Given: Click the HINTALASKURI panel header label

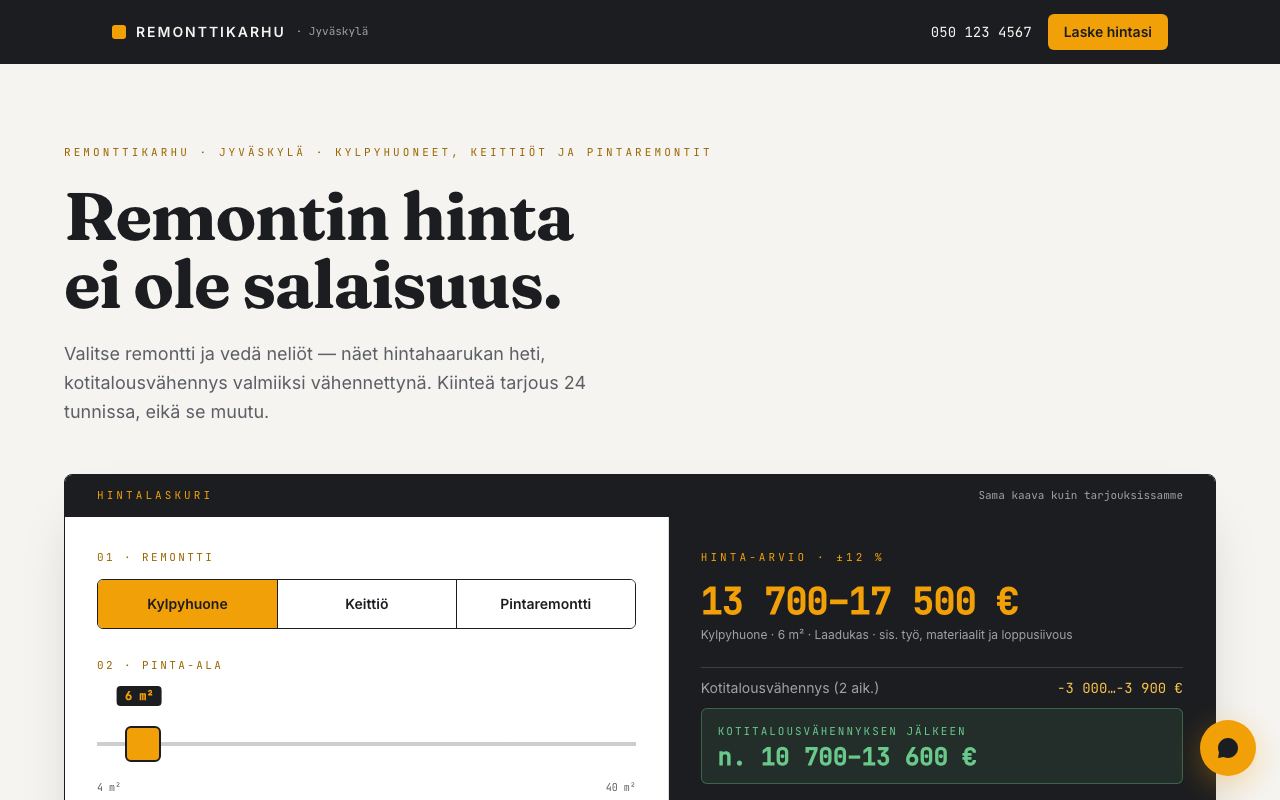Looking at the screenshot, I should [155, 495].
